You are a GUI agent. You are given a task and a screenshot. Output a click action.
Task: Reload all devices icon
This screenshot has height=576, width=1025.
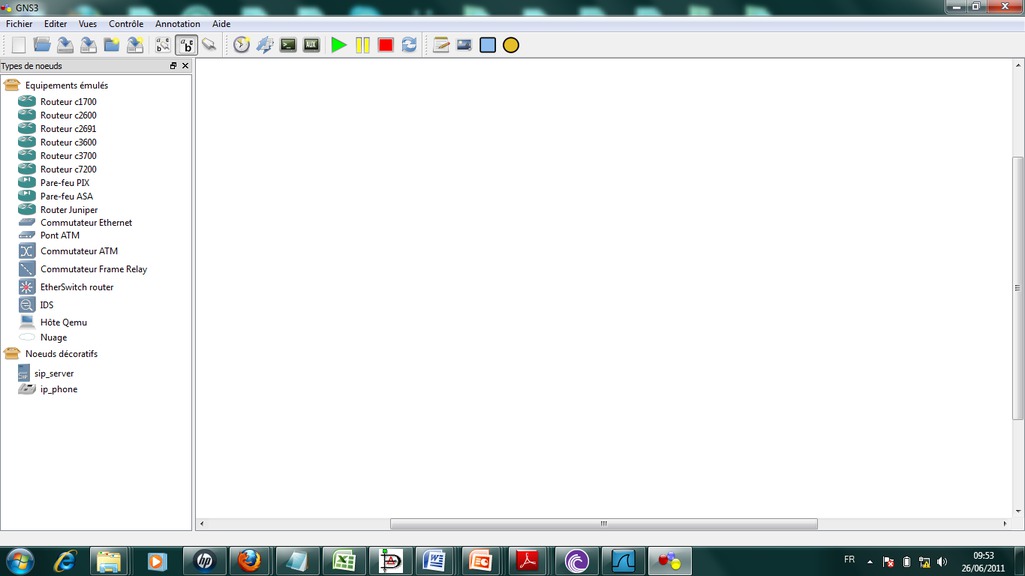pyautogui.click(x=409, y=45)
